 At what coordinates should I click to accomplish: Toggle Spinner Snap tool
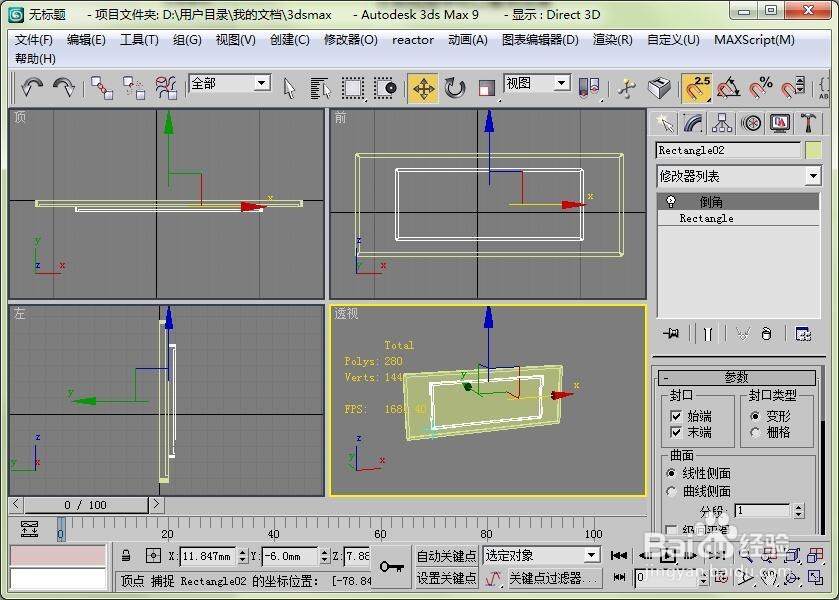[x=792, y=88]
